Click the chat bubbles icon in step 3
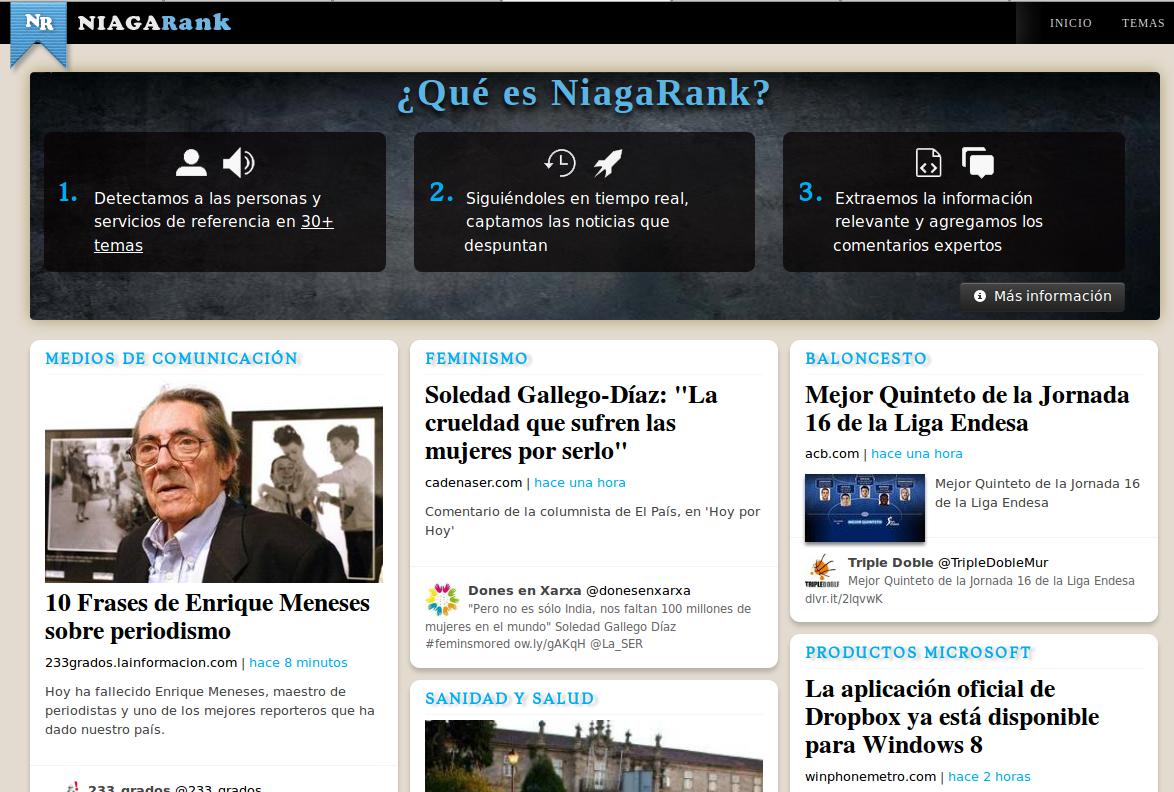 977,162
